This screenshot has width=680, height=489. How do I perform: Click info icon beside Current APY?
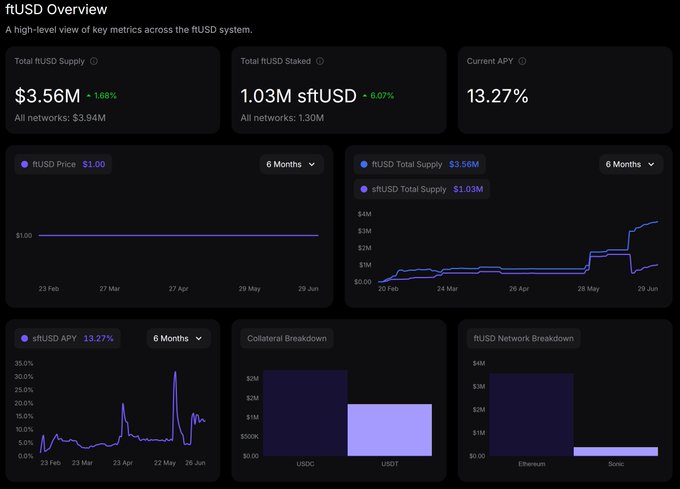[523, 61]
